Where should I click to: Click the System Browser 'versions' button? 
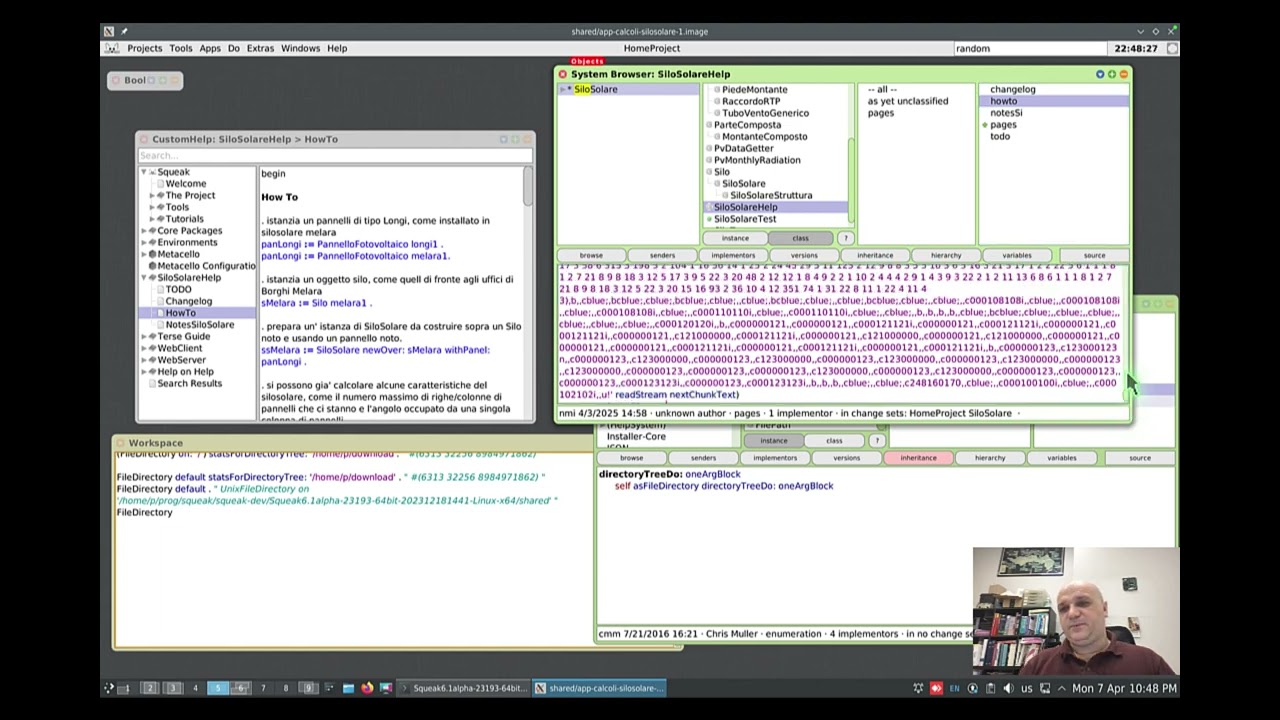pyautogui.click(x=804, y=255)
